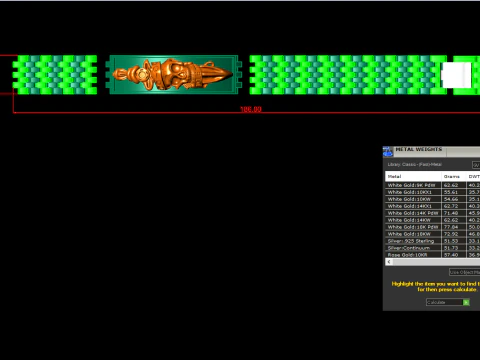Viewport: 480px width, 360px height.
Task: Select the White Gold:14KX1 row
Action: (433, 206)
